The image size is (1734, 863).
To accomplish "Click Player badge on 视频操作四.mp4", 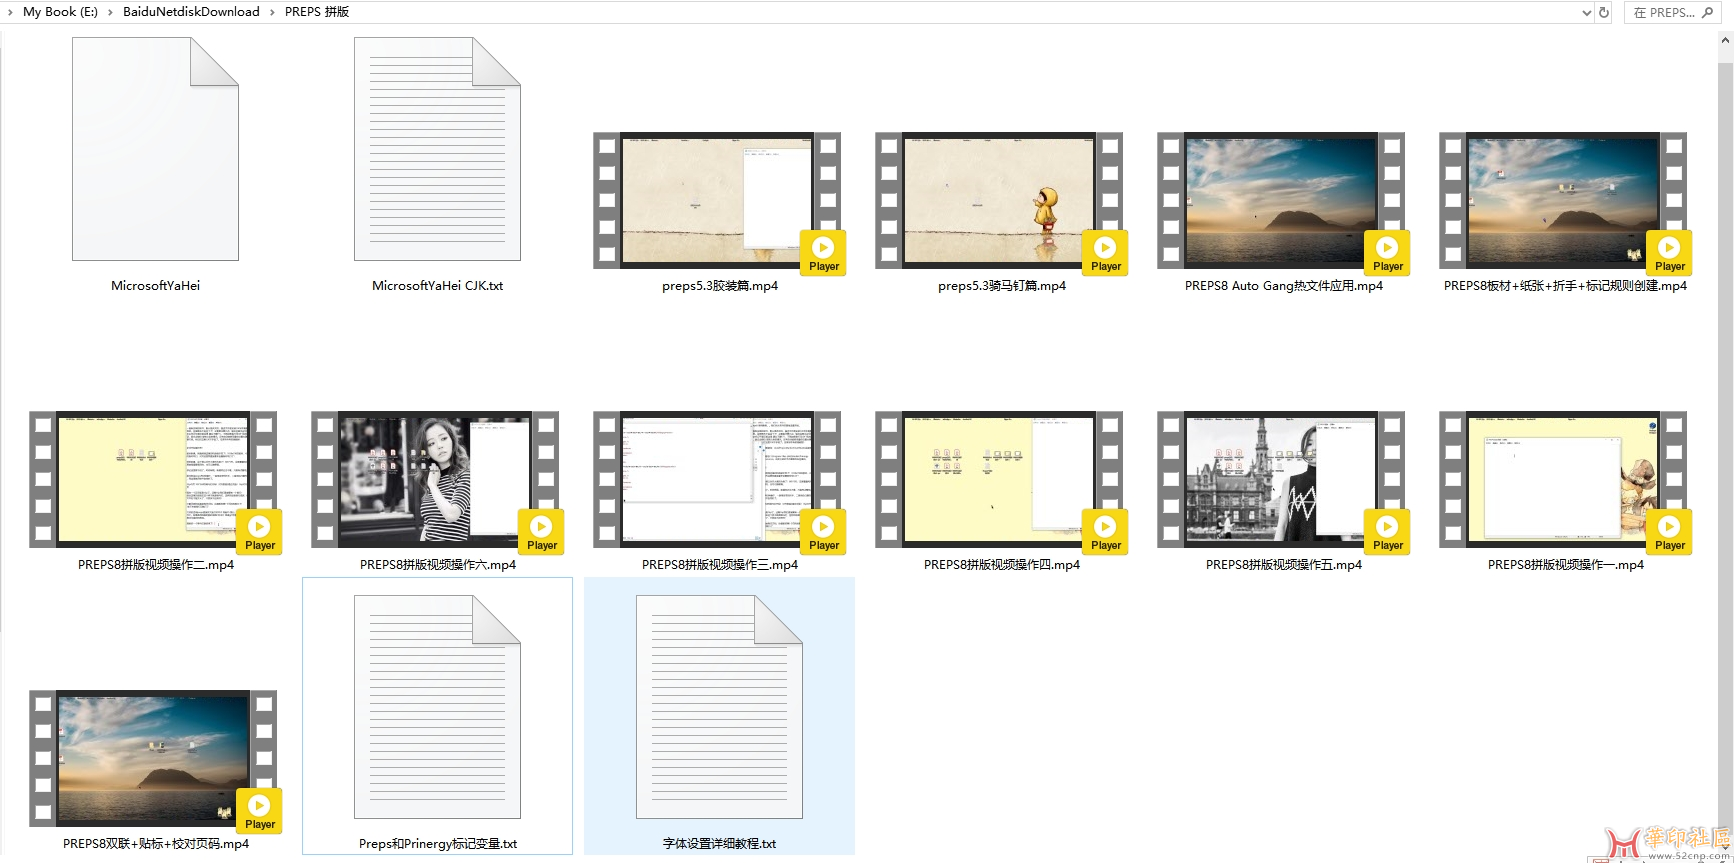I will (x=1105, y=532).
